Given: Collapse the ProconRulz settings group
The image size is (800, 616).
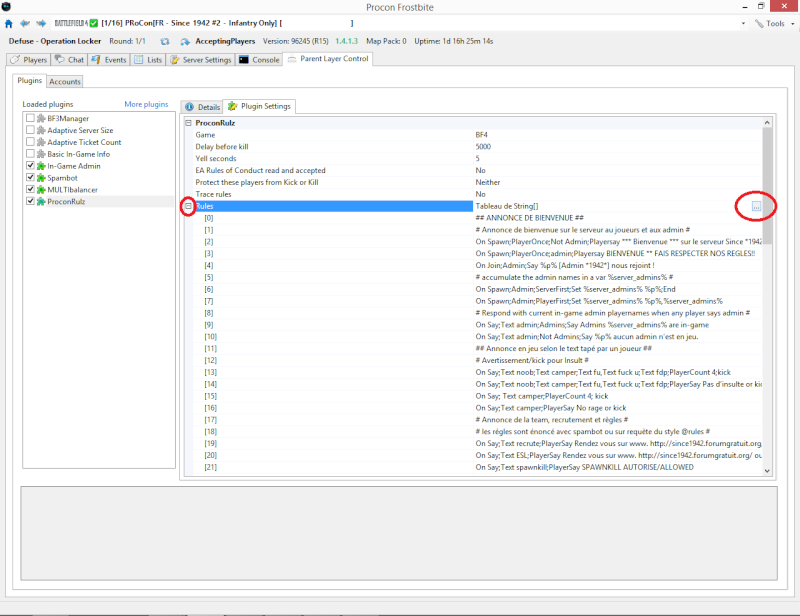Looking at the screenshot, I should pyautogui.click(x=188, y=123).
